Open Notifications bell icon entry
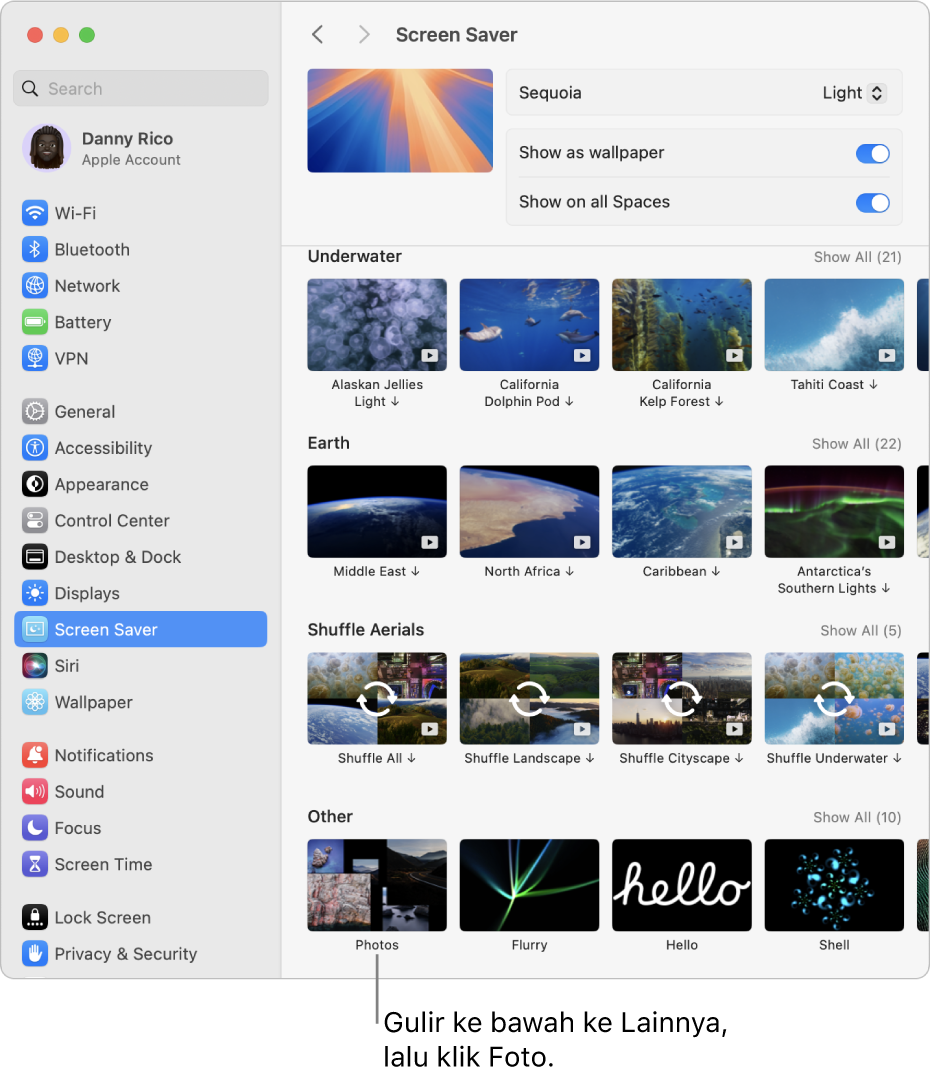The width and height of the screenshot is (931, 1075). tap(34, 756)
